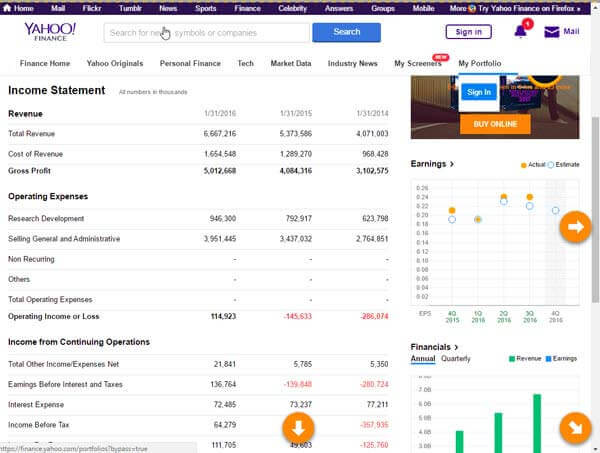Screen dimensions: 600x453
Task: Open My Screeners in navigation
Action: [418, 64]
